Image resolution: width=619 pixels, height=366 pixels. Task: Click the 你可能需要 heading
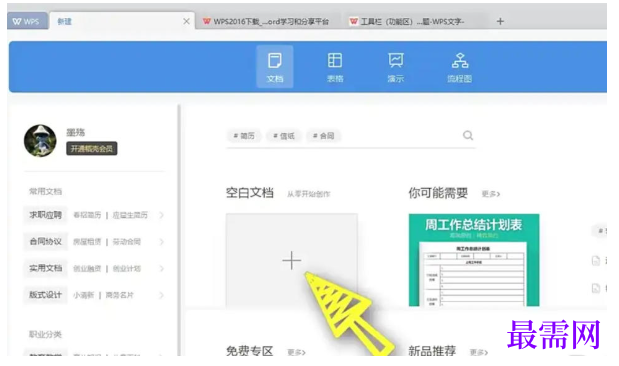[x=438, y=193]
